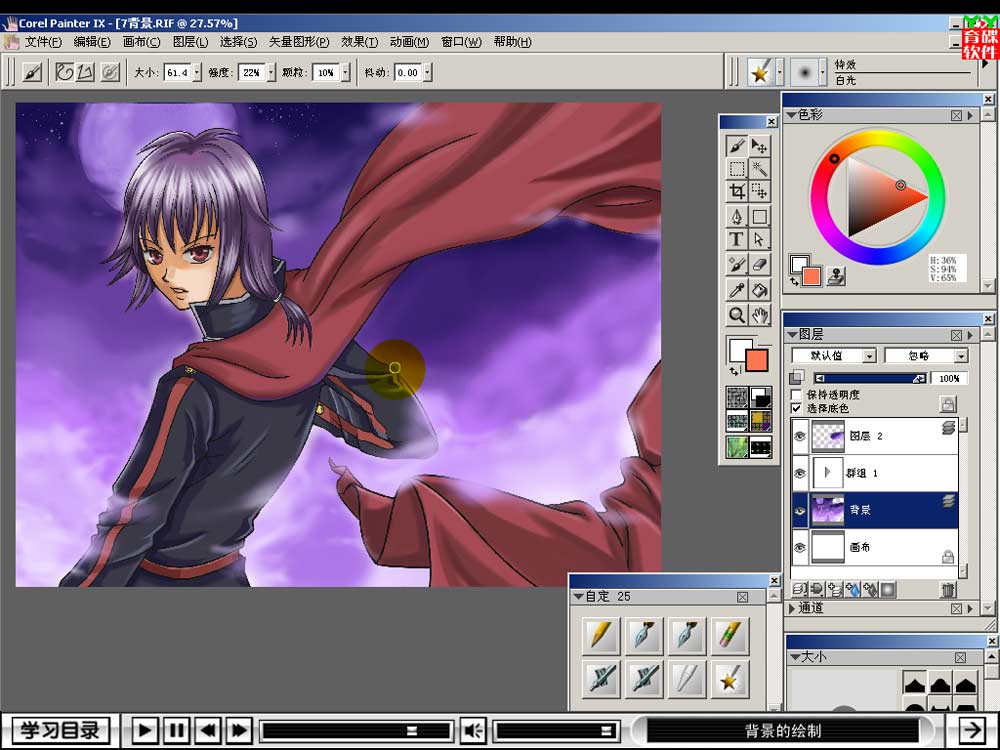Click the hue ring in color wheel
This screenshot has height=750, width=1000.
pos(878,135)
